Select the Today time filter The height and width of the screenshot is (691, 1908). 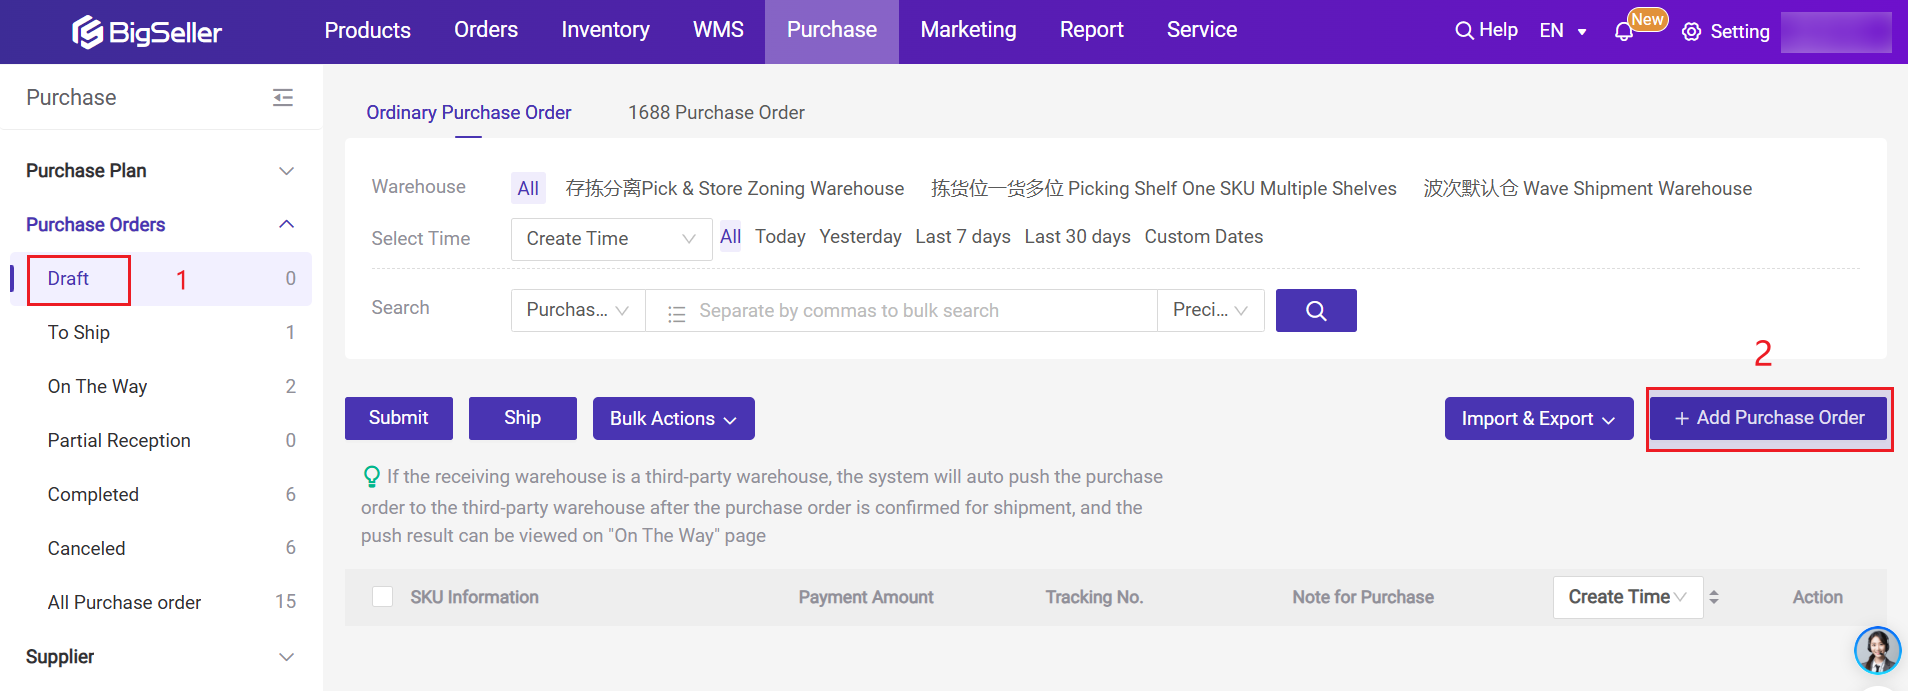click(779, 237)
